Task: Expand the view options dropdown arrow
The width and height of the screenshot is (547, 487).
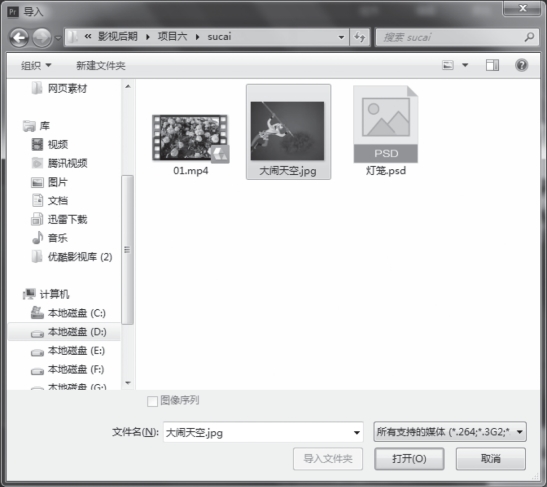Action: tap(465, 65)
